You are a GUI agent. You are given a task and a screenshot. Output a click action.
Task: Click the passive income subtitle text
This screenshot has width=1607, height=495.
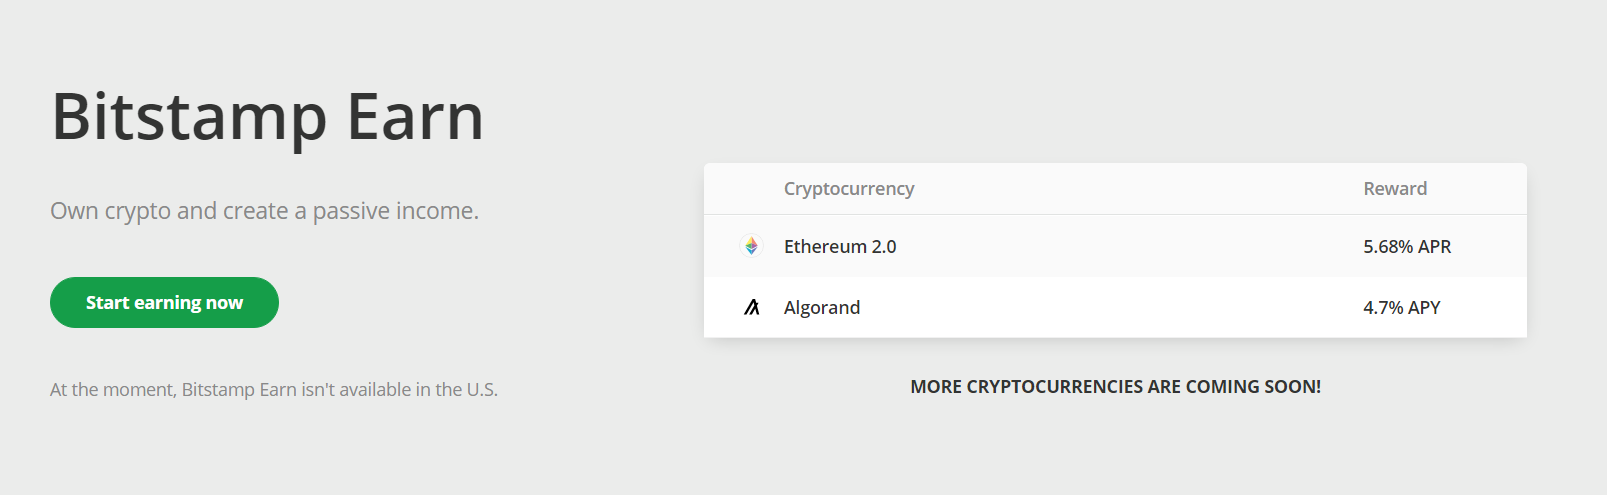[x=265, y=211]
